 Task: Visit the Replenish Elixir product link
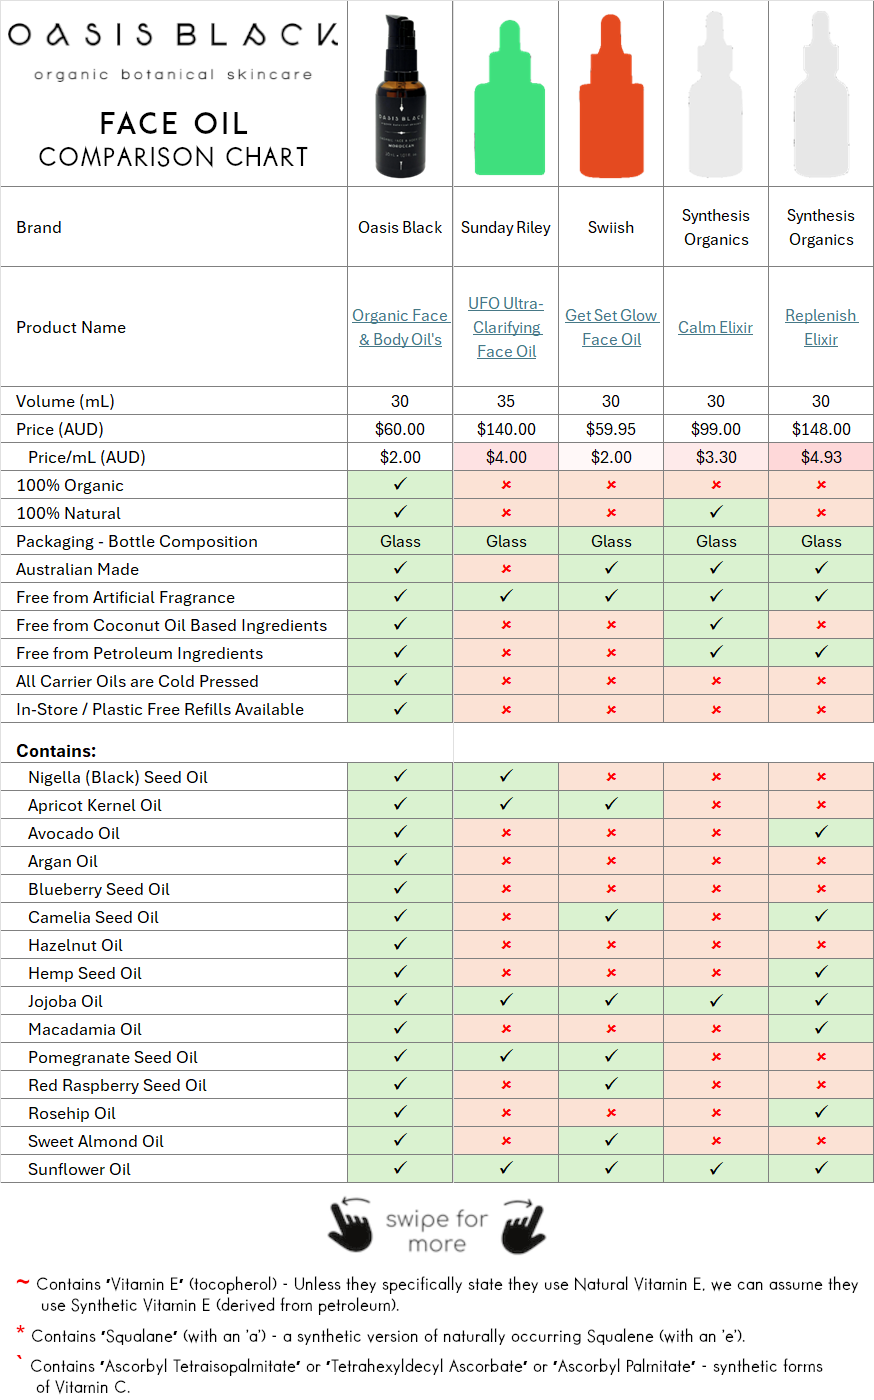click(821, 327)
